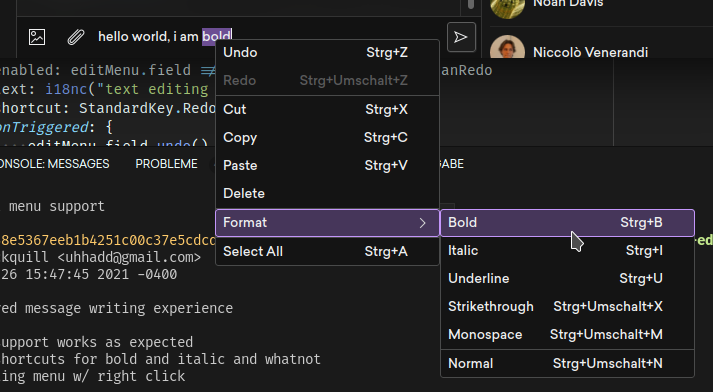Viewport: 713px width, 392px height.
Task: Apply Italic formatting from submenu
Action: coord(567,251)
